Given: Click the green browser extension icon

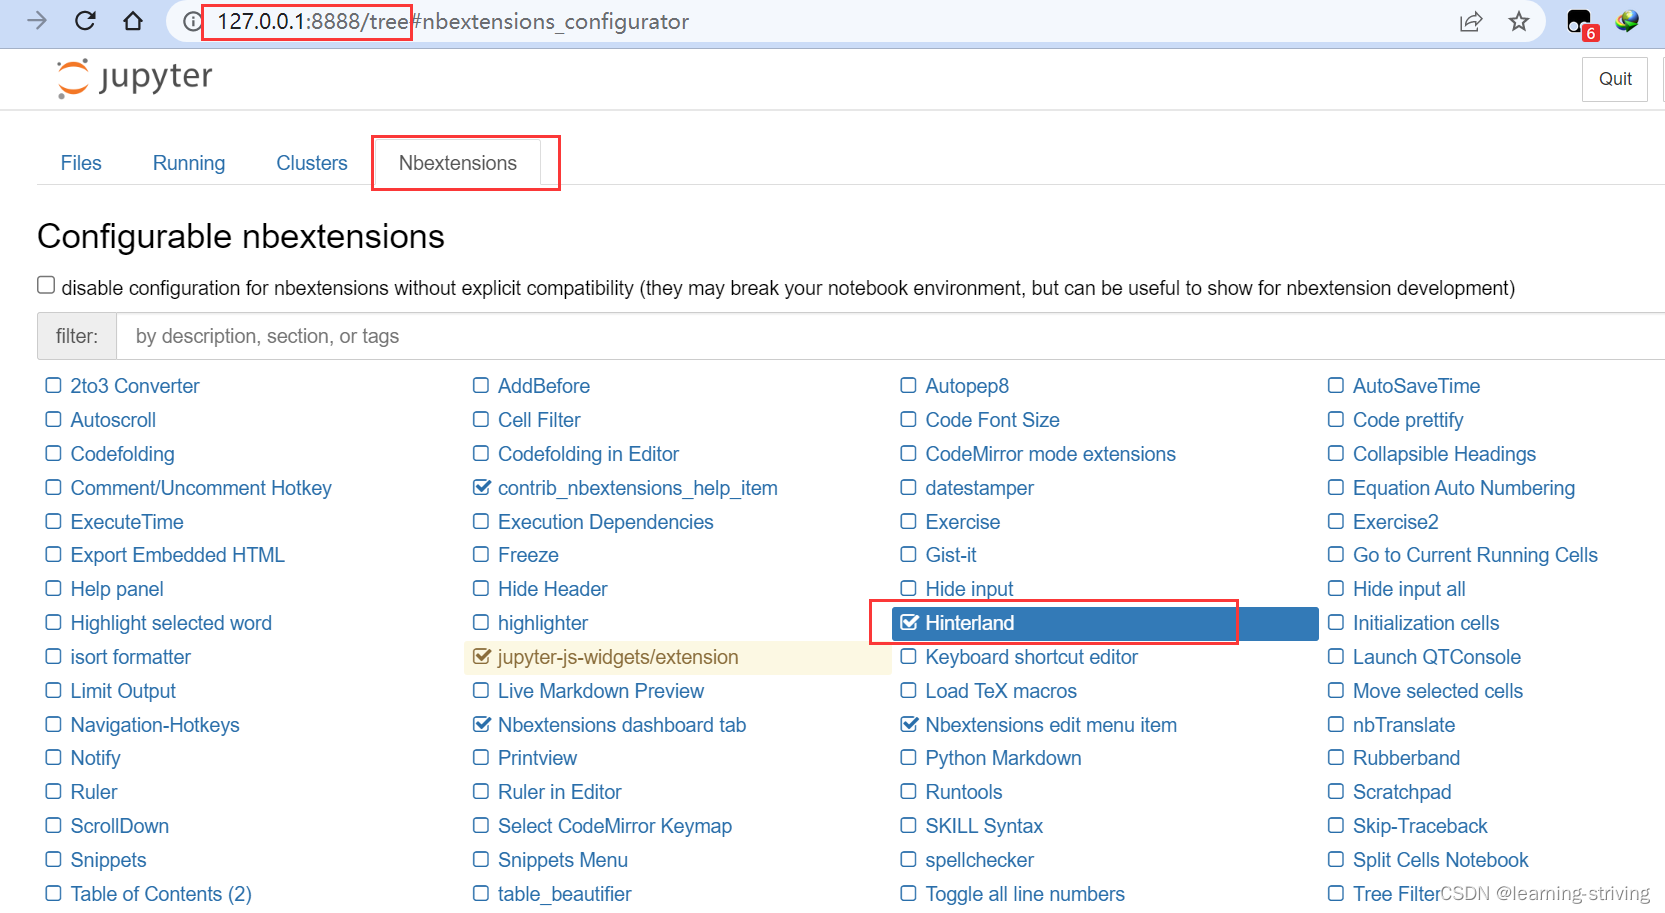Looking at the screenshot, I should (x=1627, y=21).
